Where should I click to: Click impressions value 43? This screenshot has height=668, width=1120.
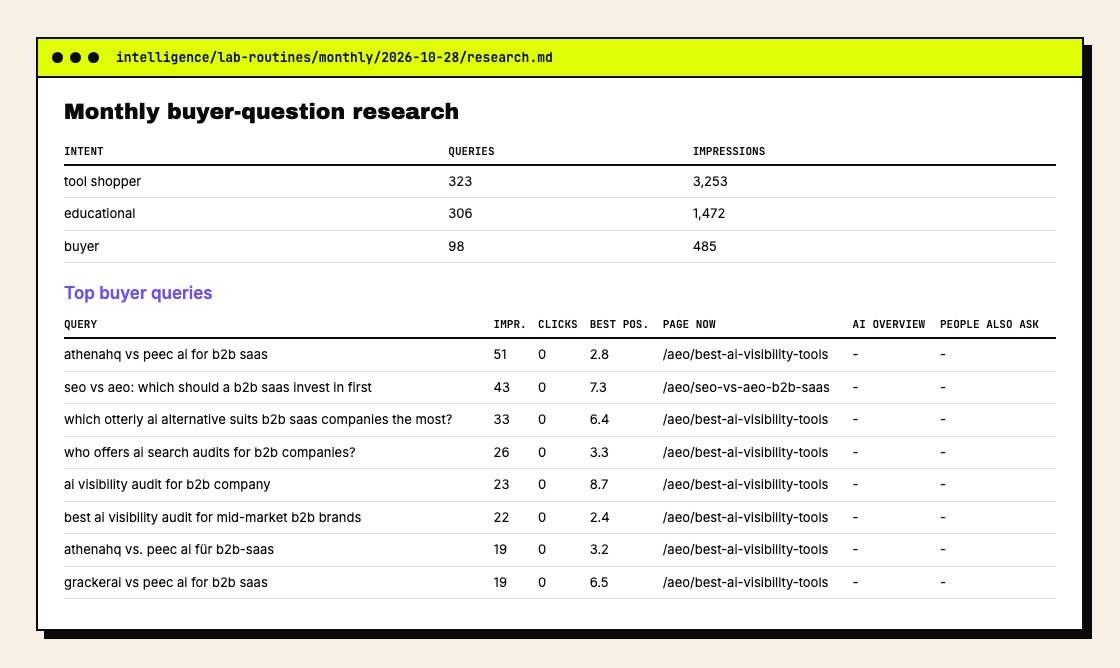[x=501, y=387]
